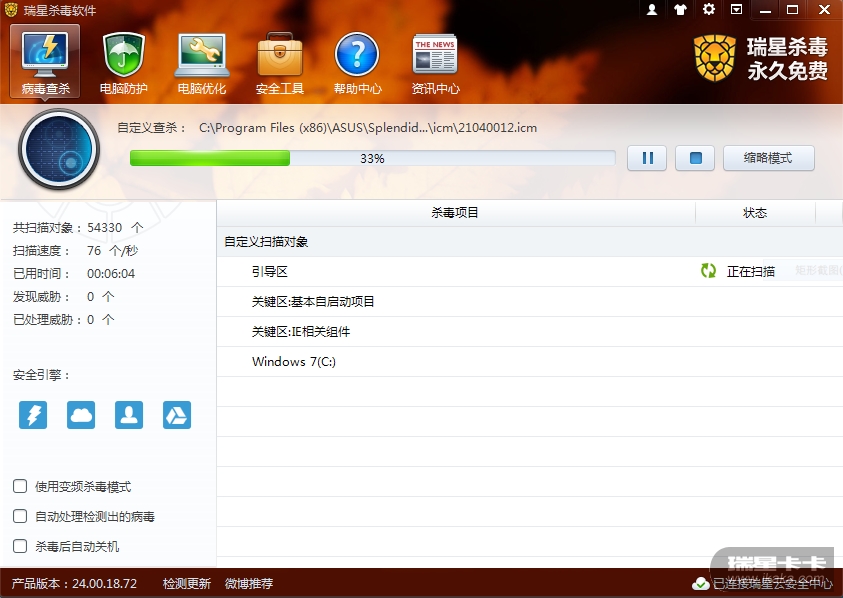Image resolution: width=843 pixels, height=598 pixels.
Task: Enable 自动处理检测出的病毒 checkbox
Action: coord(20,516)
